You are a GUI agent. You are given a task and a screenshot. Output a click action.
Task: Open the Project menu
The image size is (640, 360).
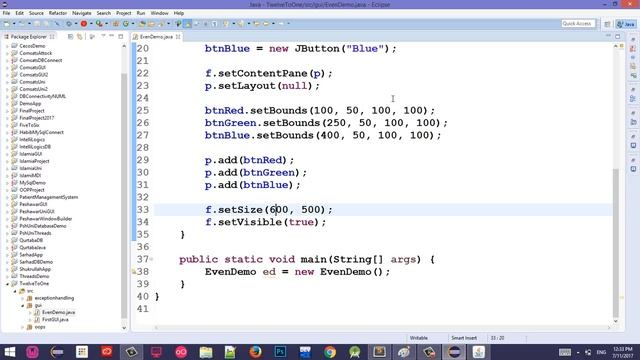pos(124,13)
